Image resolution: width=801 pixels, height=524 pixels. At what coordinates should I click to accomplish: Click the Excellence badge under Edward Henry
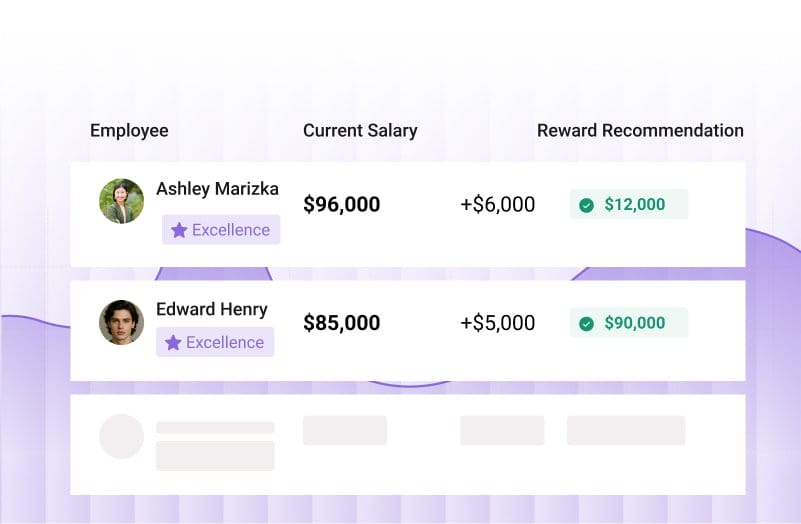[x=215, y=342]
